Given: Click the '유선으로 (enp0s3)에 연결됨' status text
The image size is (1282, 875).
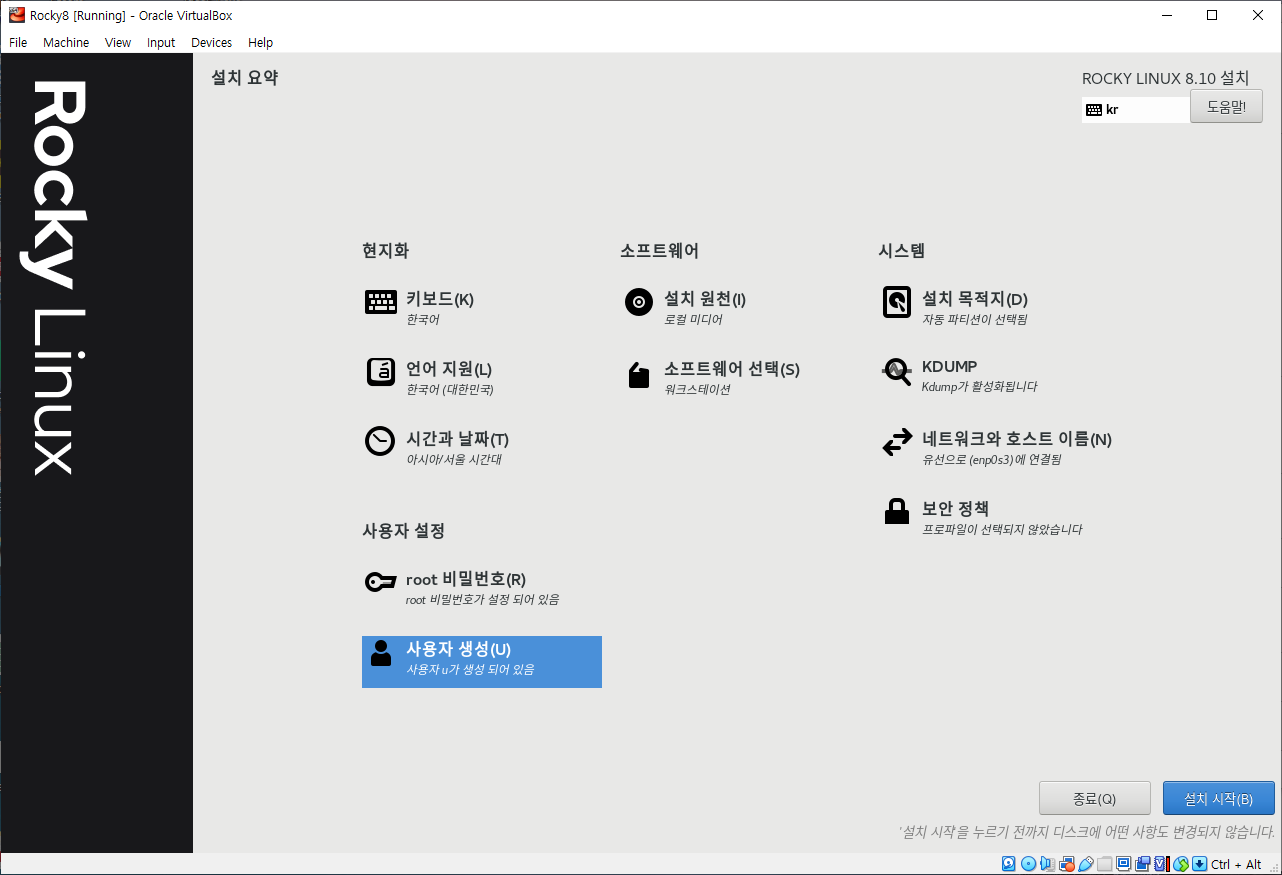Looking at the screenshot, I should coord(991,460).
